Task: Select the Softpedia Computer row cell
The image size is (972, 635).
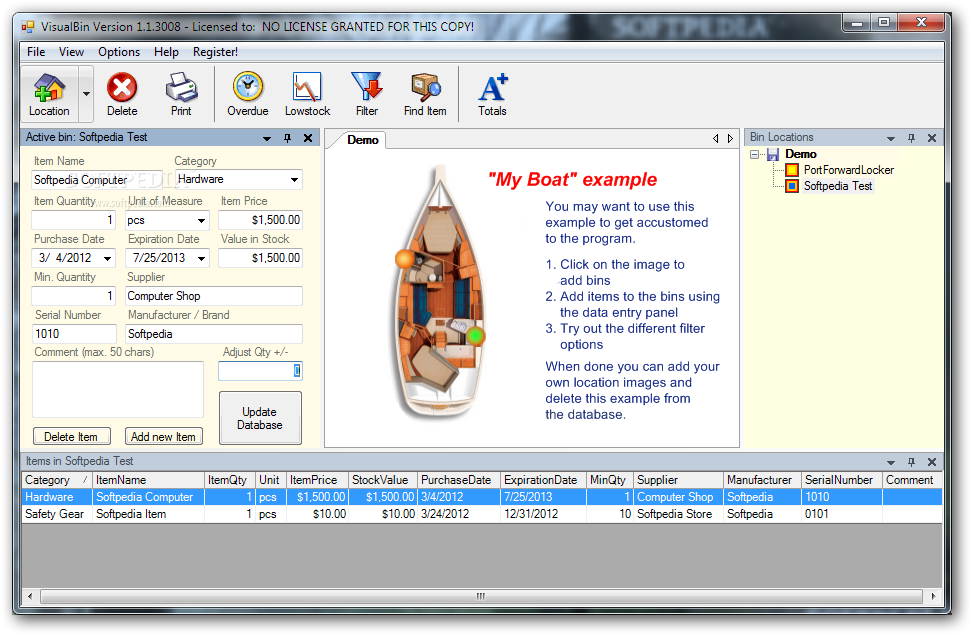Action: click(148, 497)
